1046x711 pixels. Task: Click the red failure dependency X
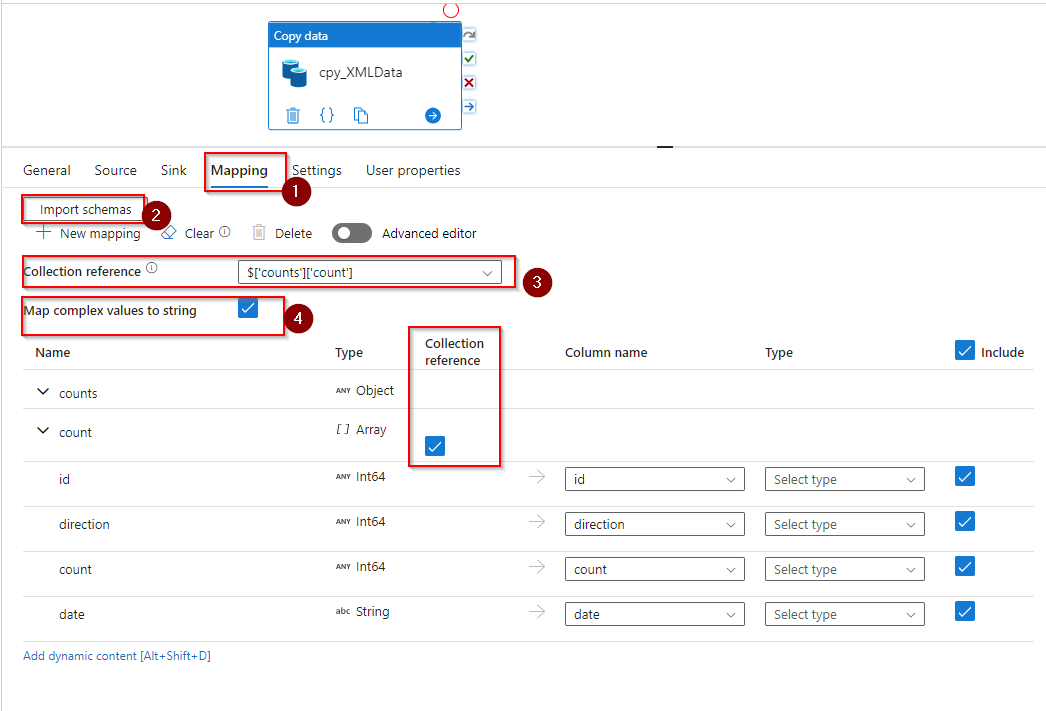(470, 83)
